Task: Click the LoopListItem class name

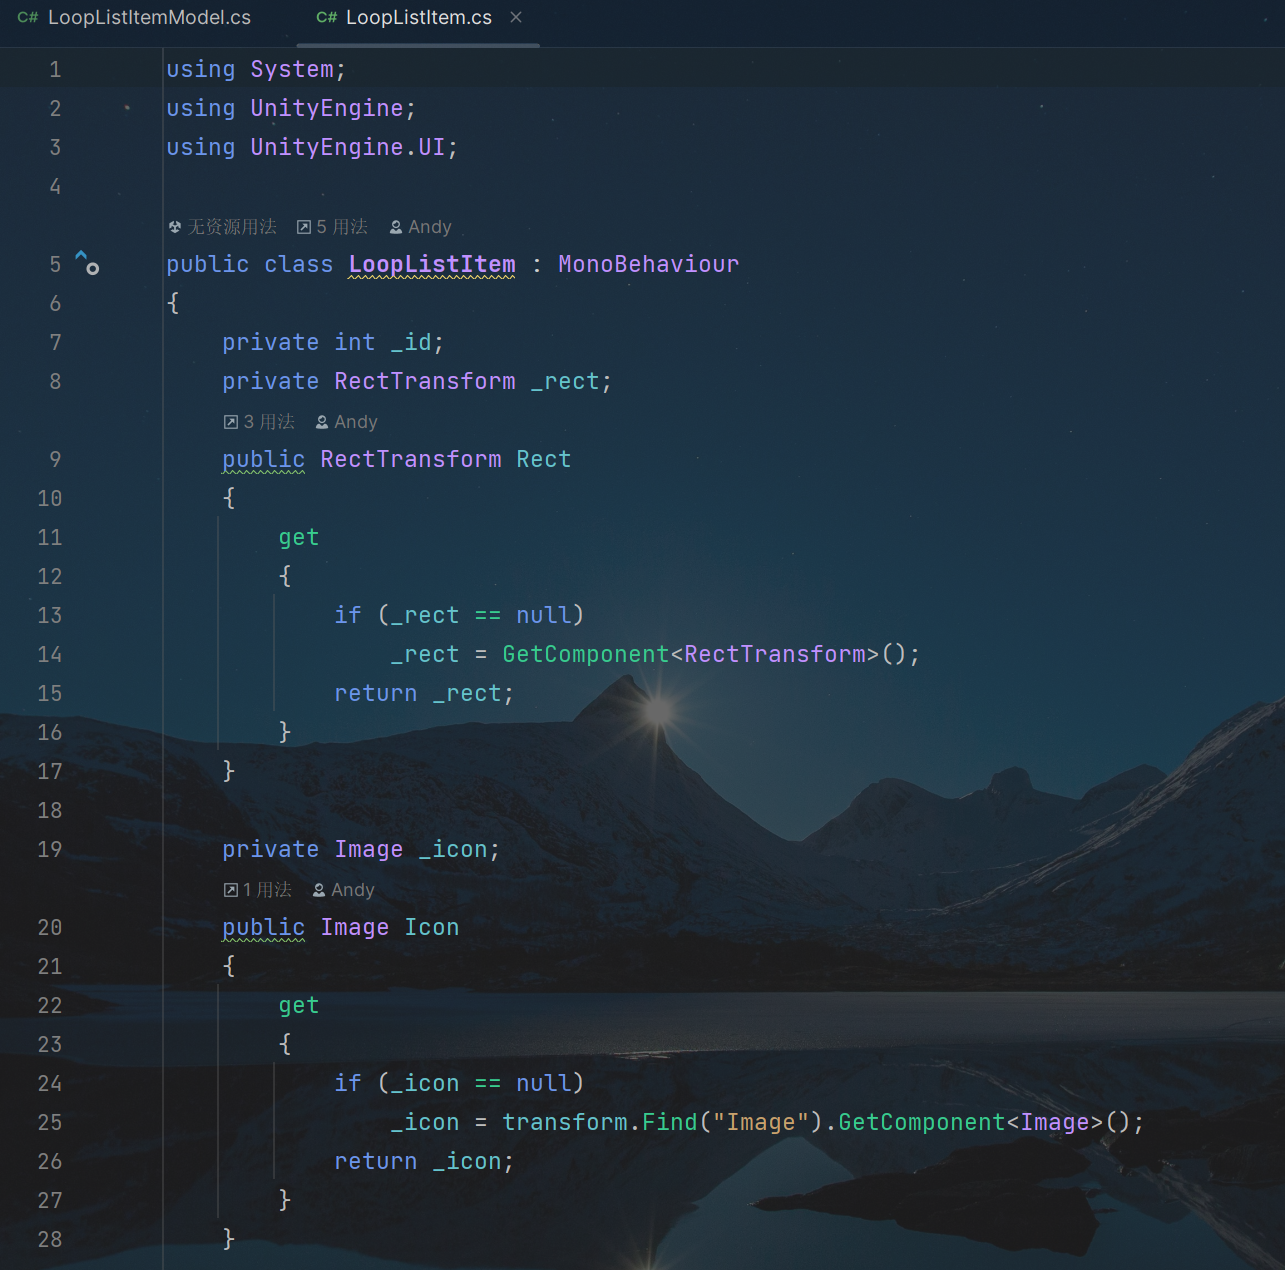Action: 432,264
